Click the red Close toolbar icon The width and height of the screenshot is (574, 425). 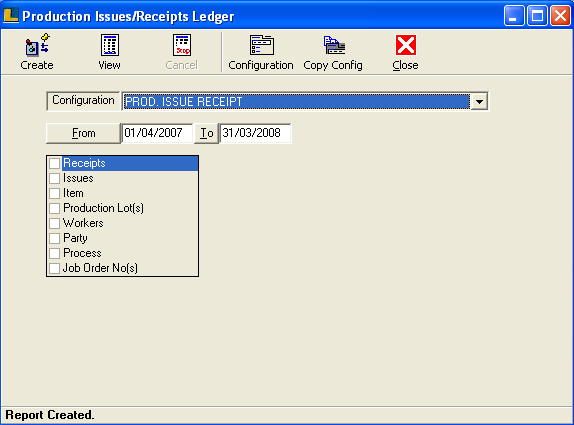click(x=406, y=45)
